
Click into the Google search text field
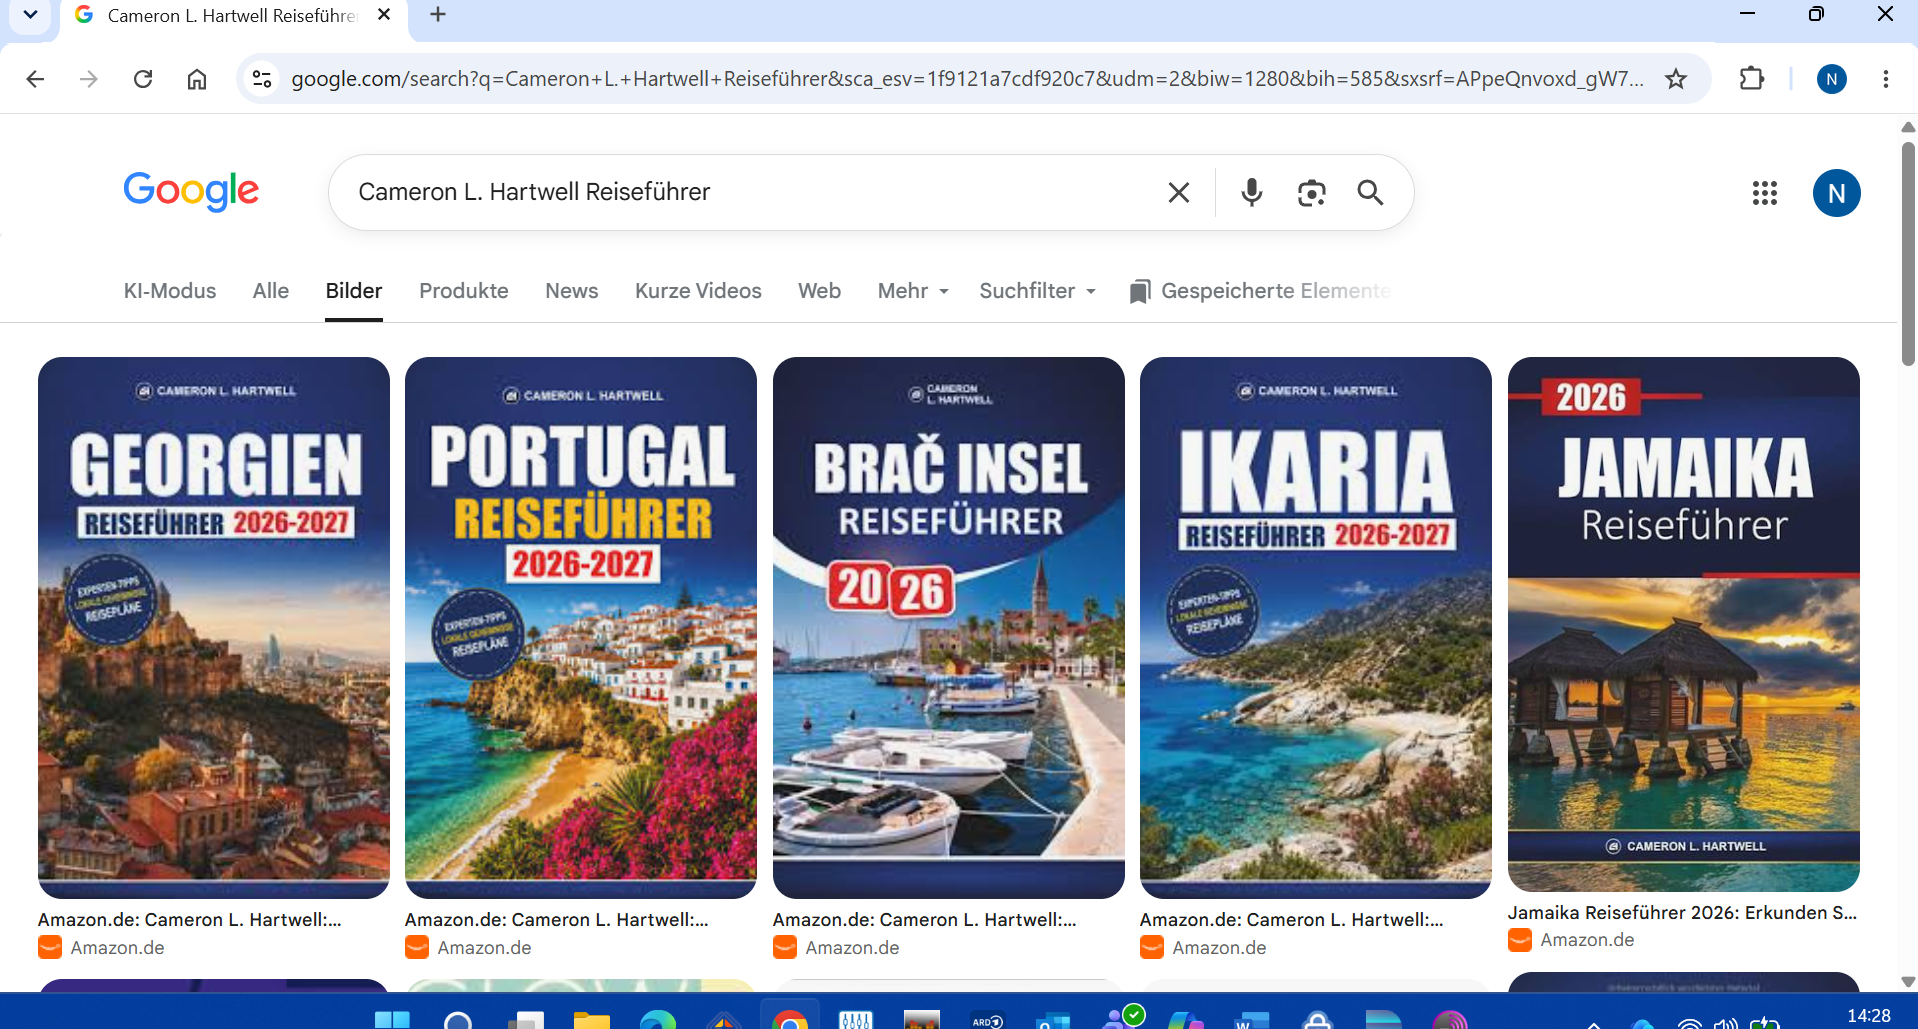point(750,192)
